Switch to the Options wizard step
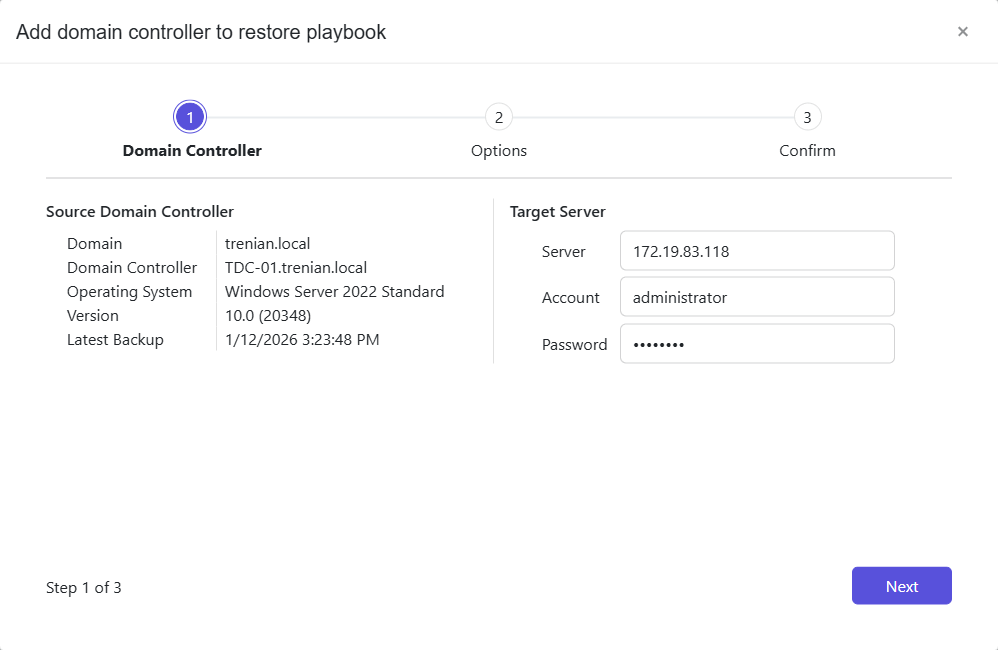Image resolution: width=998 pixels, height=650 pixels. 499,150
